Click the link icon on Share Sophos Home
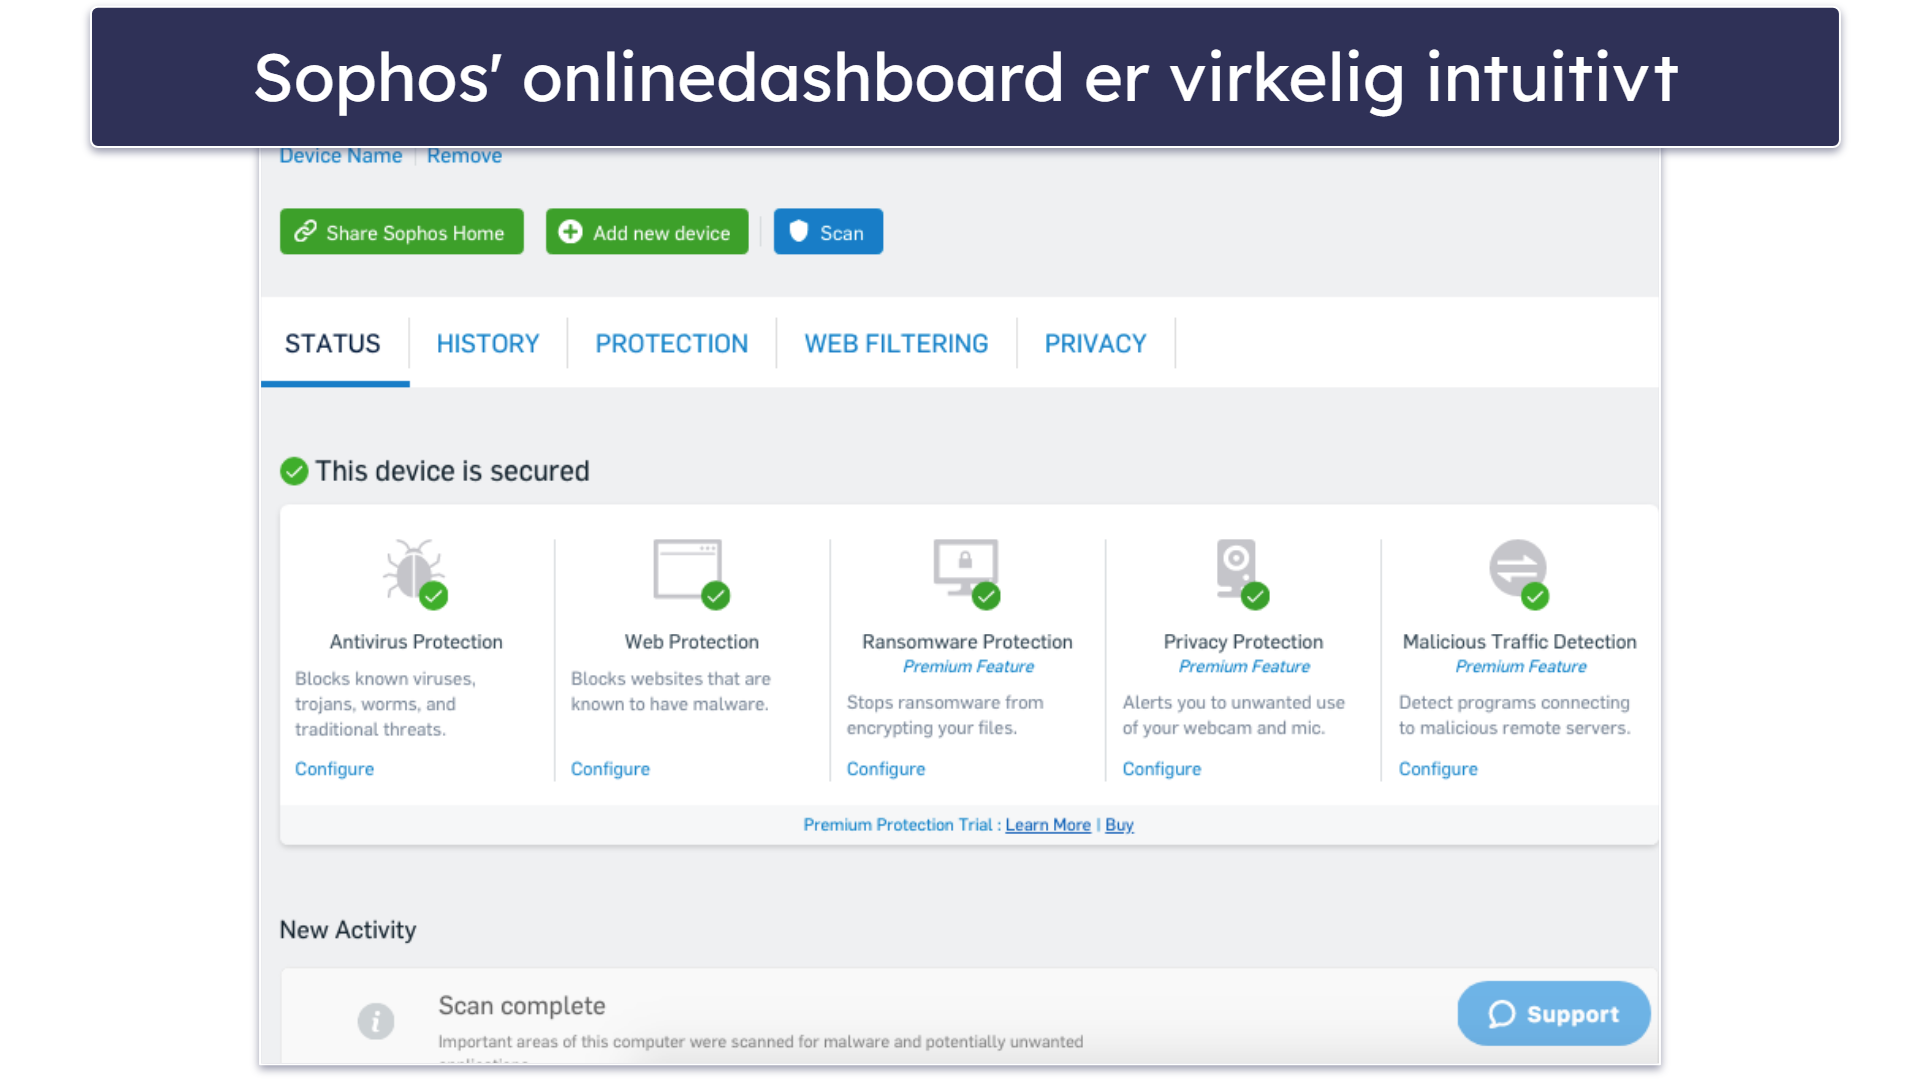The height and width of the screenshot is (1079, 1919). 305,231
